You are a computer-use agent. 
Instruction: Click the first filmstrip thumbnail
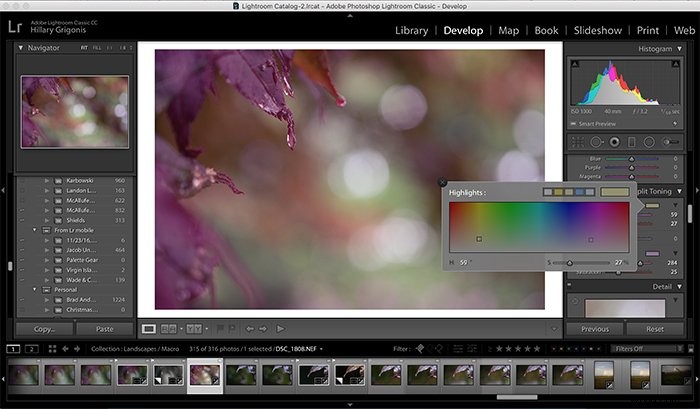click(24, 375)
